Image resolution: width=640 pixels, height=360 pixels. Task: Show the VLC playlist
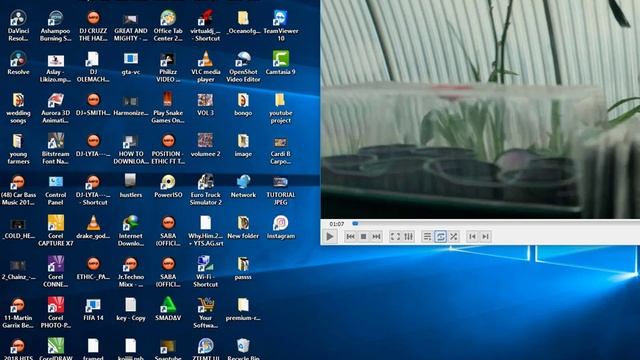pyautogui.click(x=427, y=236)
